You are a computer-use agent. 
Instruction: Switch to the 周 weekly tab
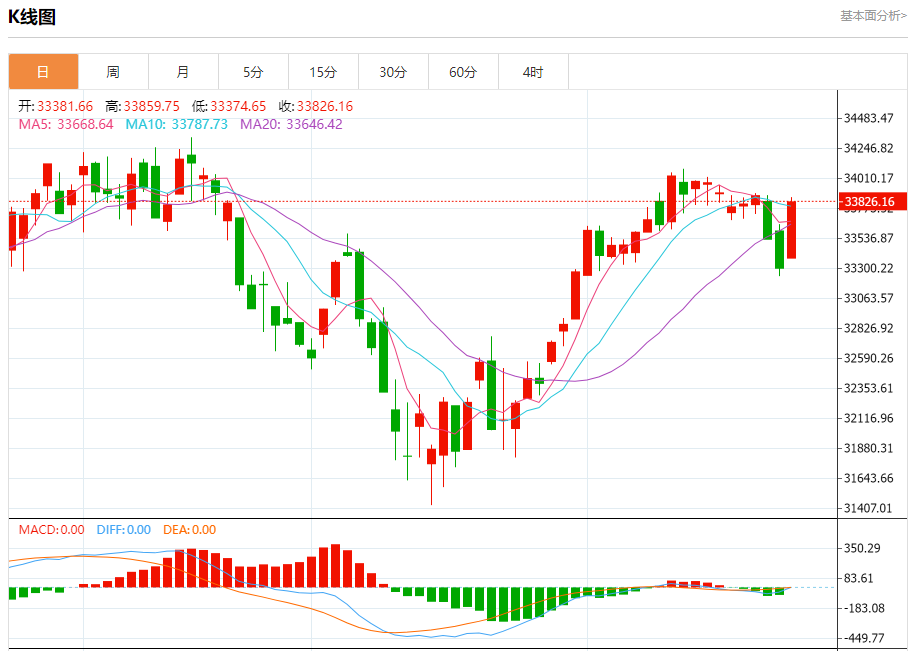pyautogui.click(x=113, y=72)
